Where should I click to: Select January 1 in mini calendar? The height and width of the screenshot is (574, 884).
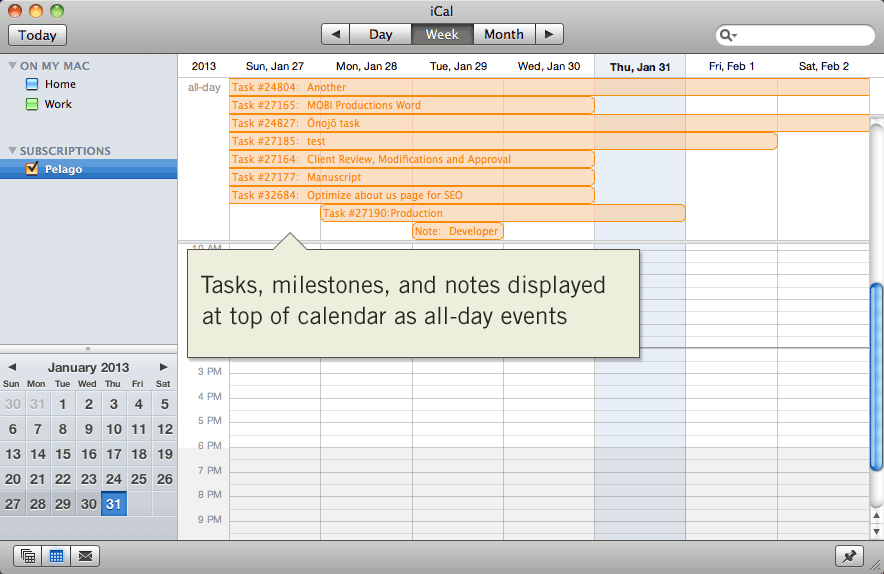[63, 404]
